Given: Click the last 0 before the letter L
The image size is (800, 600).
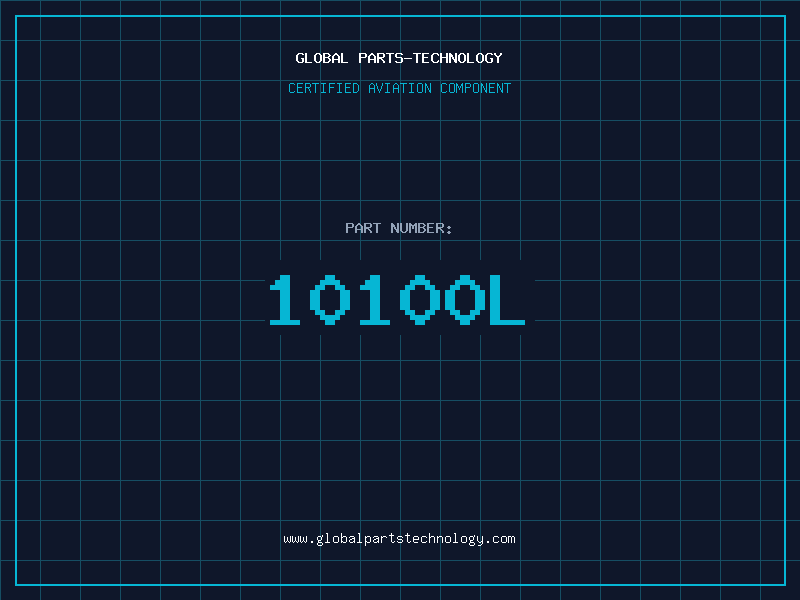Looking at the screenshot, I should click(462, 300).
